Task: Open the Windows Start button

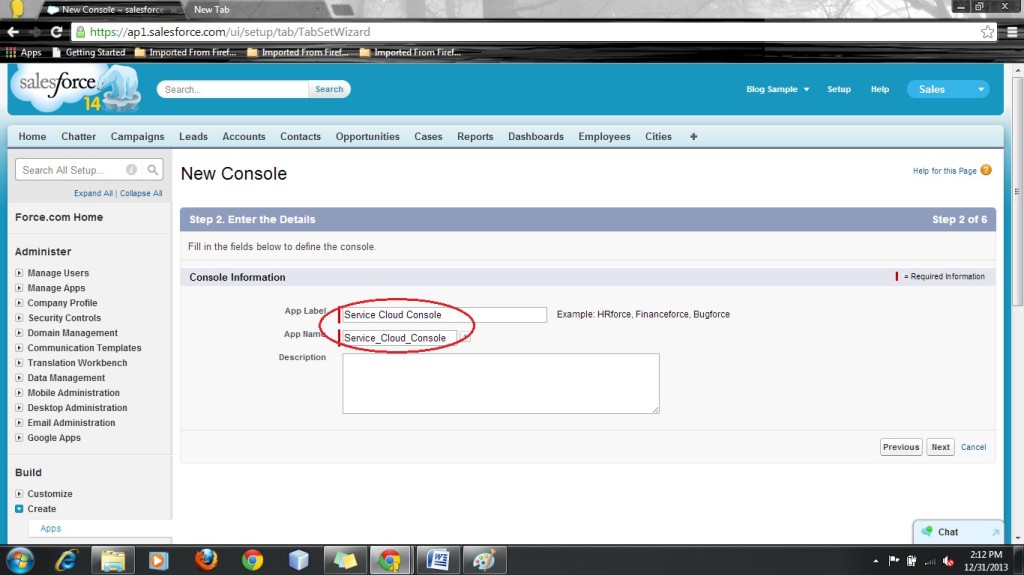Action: coord(20,561)
